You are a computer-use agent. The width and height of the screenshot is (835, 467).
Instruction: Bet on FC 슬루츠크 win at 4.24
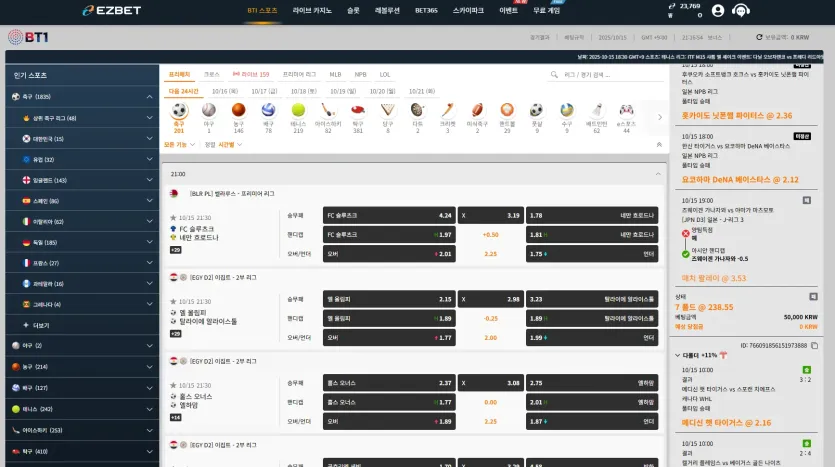389,216
